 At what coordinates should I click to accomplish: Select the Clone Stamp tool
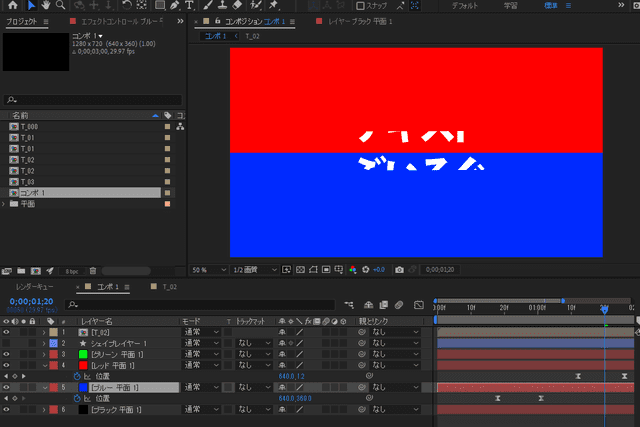222,5
